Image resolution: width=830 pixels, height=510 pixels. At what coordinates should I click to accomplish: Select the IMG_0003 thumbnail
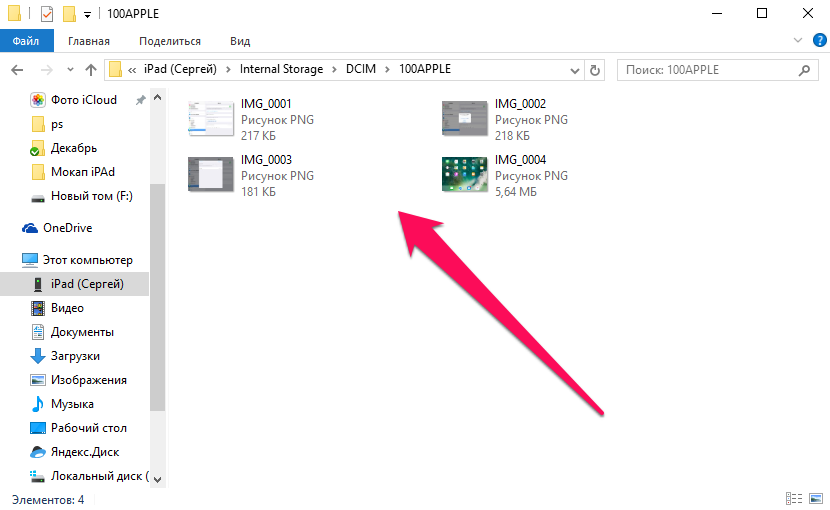pos(211,174)
